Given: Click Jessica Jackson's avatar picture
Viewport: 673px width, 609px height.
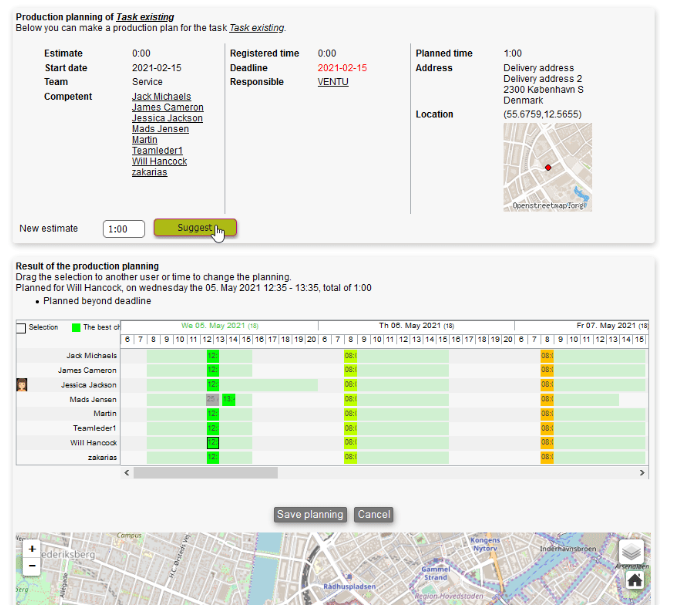Looking at the screenshot, I should 22,385.
